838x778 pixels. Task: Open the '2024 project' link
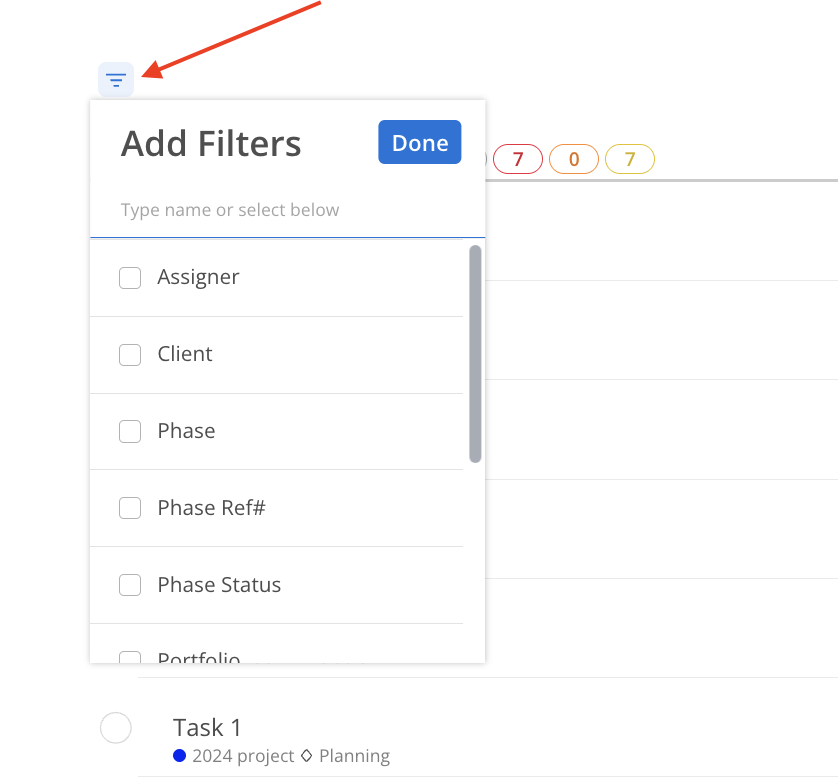click(243, 756)
